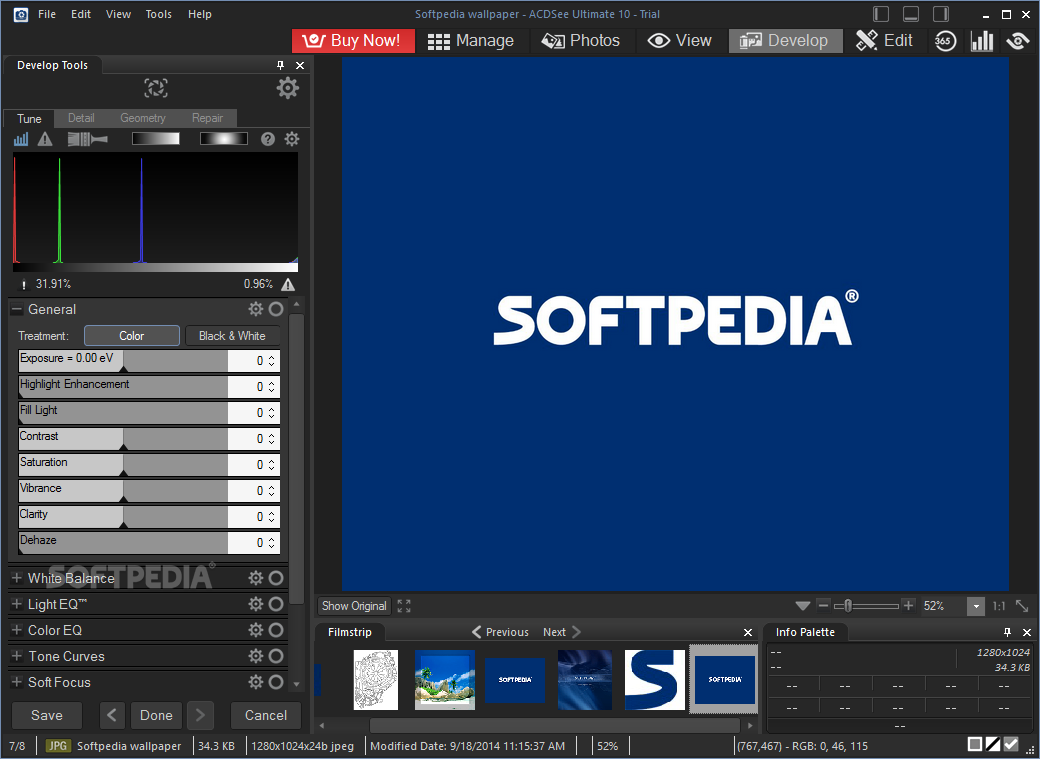Open the 365 mode icon

point(945,40)
